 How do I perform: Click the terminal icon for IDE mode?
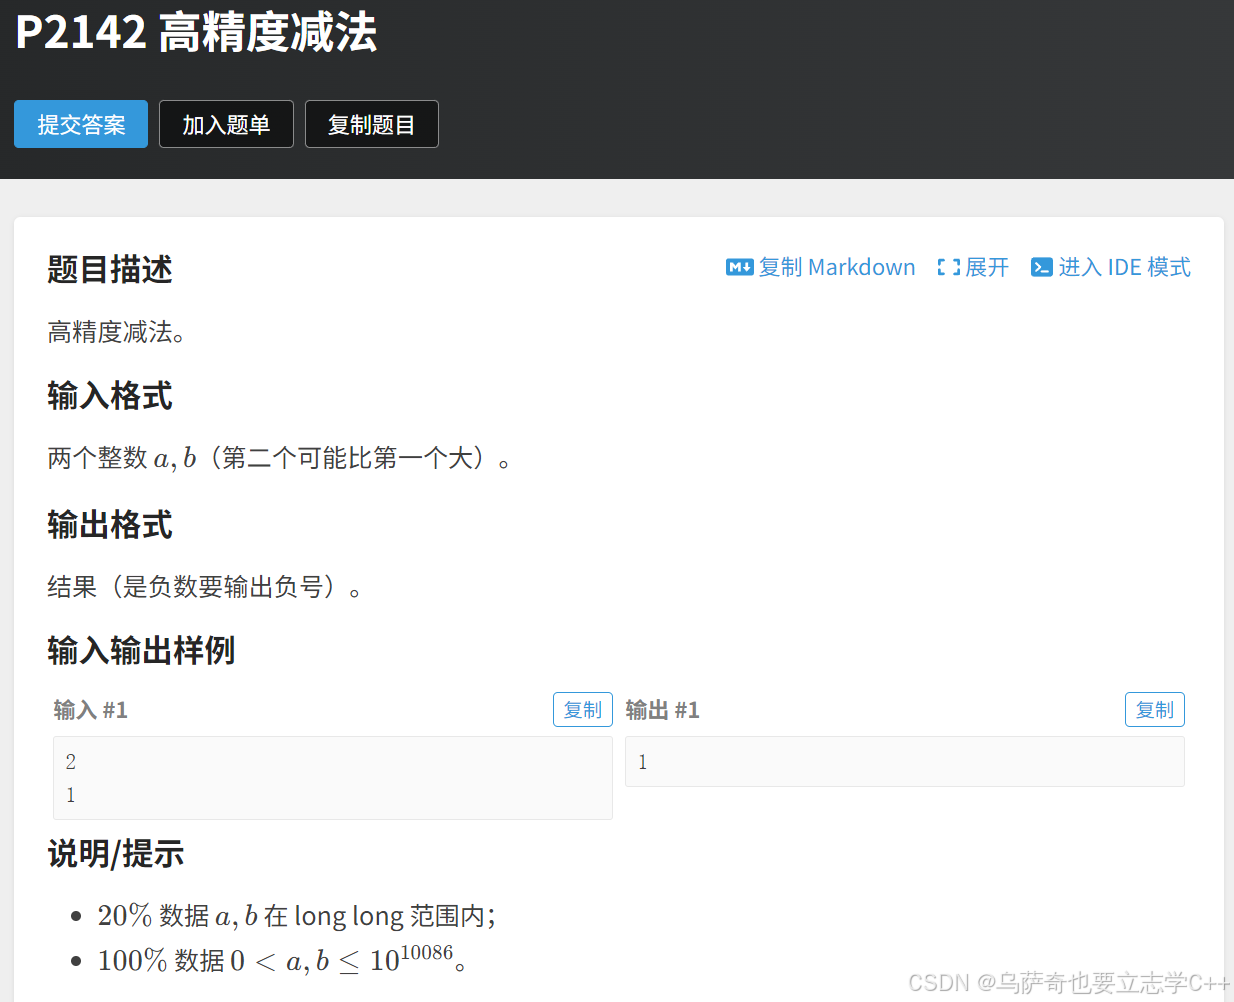(1041, 267)
